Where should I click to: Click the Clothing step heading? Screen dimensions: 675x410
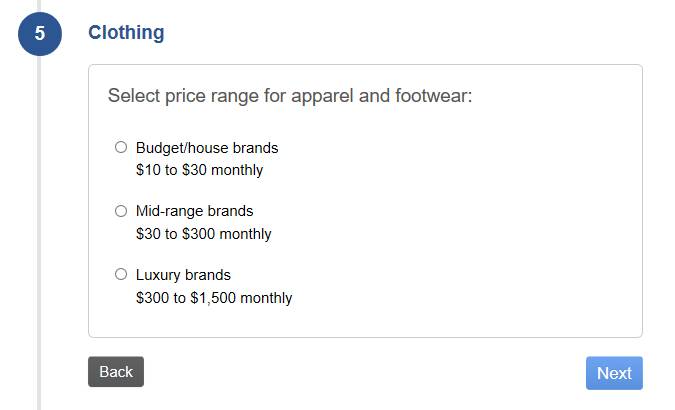(x=126, y=32)
